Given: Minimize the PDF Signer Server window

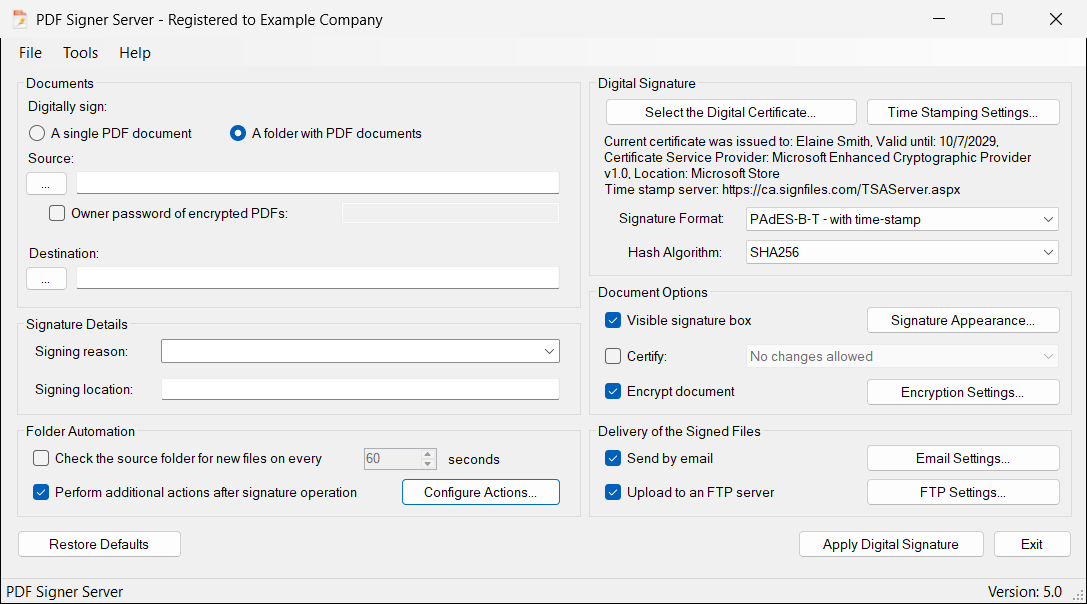Looking at the screenshot, I should pos(939,19).
